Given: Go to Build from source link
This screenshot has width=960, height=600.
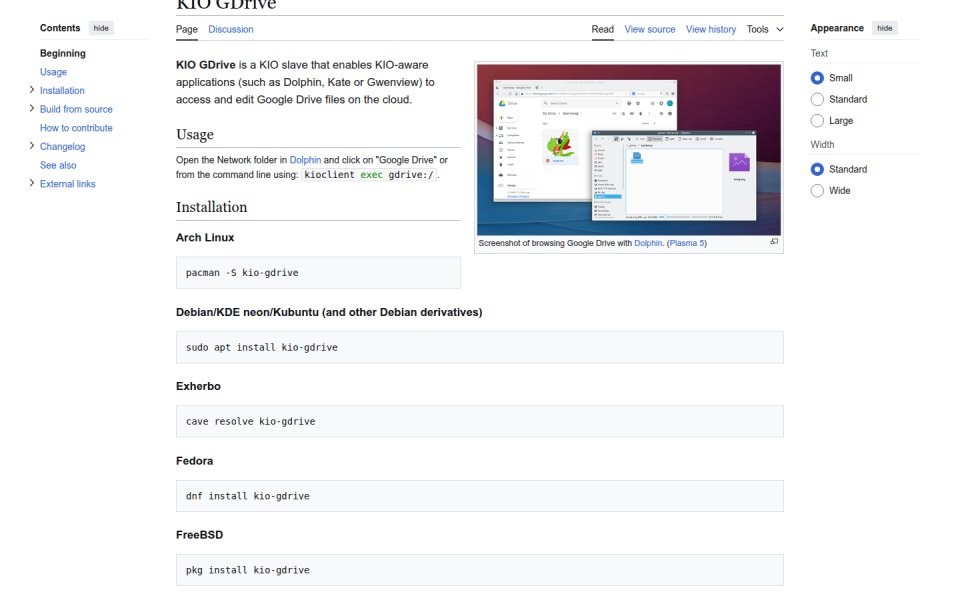Looking at the screenshot, I should (x=76, y=109).
